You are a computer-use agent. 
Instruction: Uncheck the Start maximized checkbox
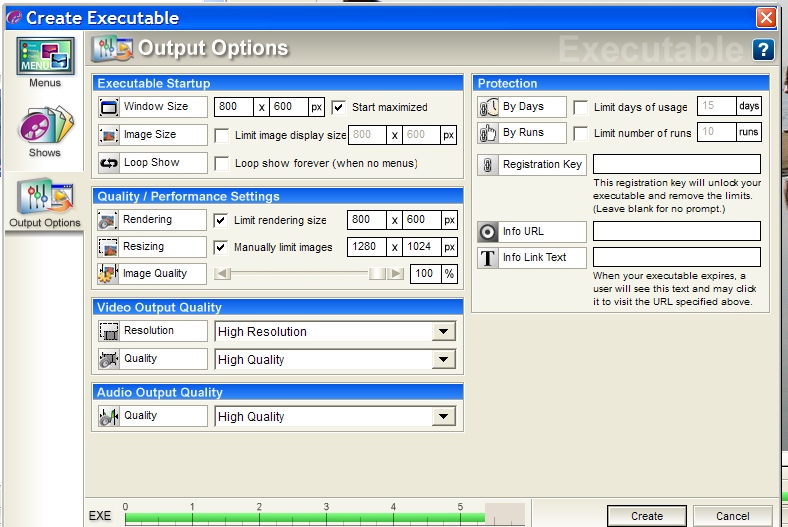tap(339, 107)
